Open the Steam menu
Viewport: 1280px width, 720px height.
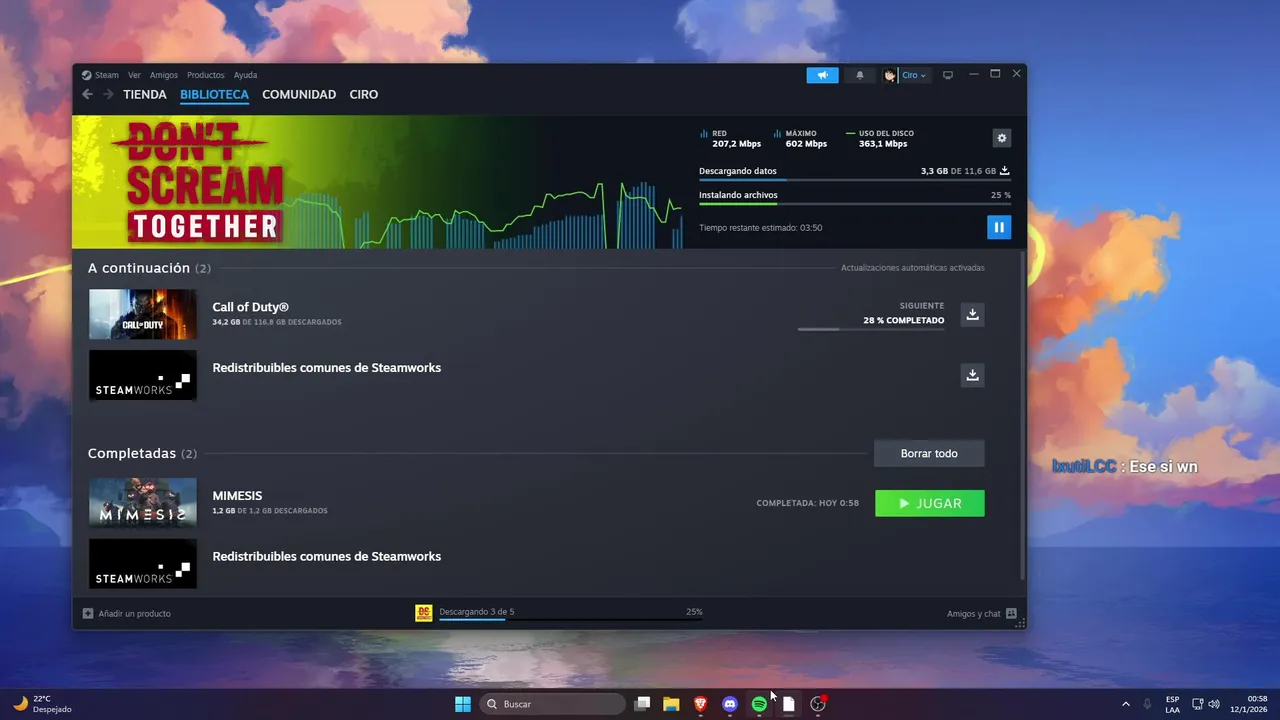(107, 75)
